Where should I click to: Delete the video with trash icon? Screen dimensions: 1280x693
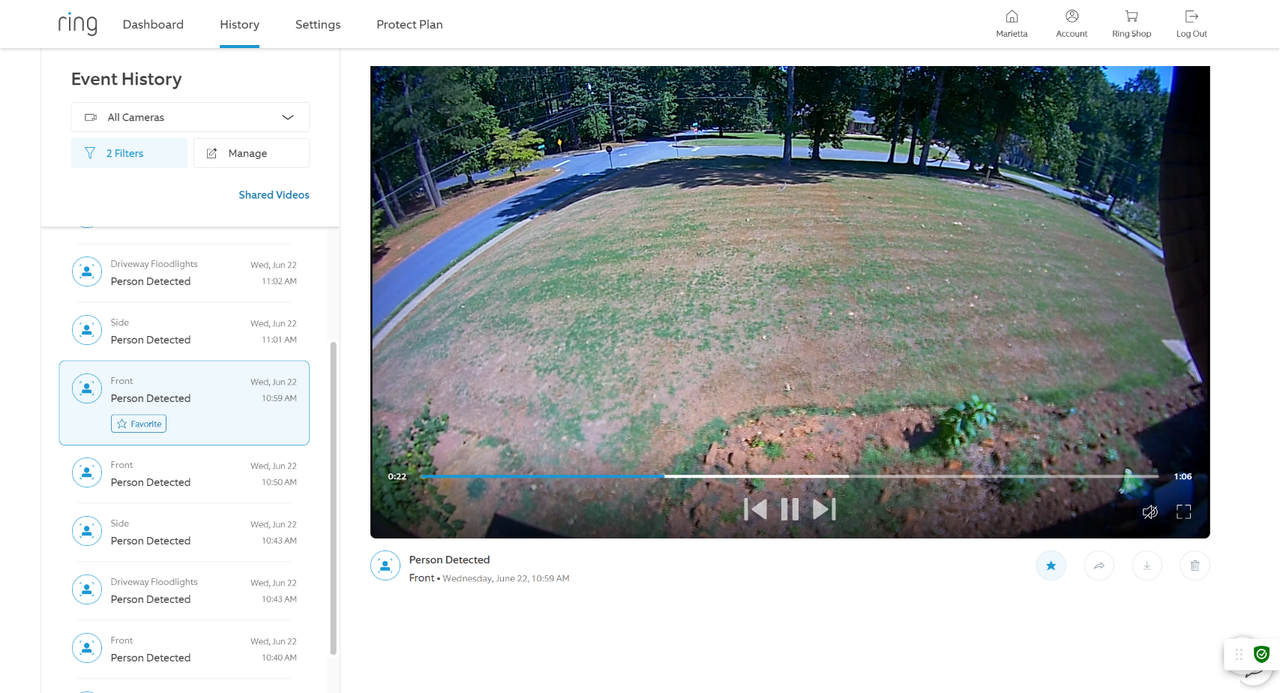point(1195,566)
